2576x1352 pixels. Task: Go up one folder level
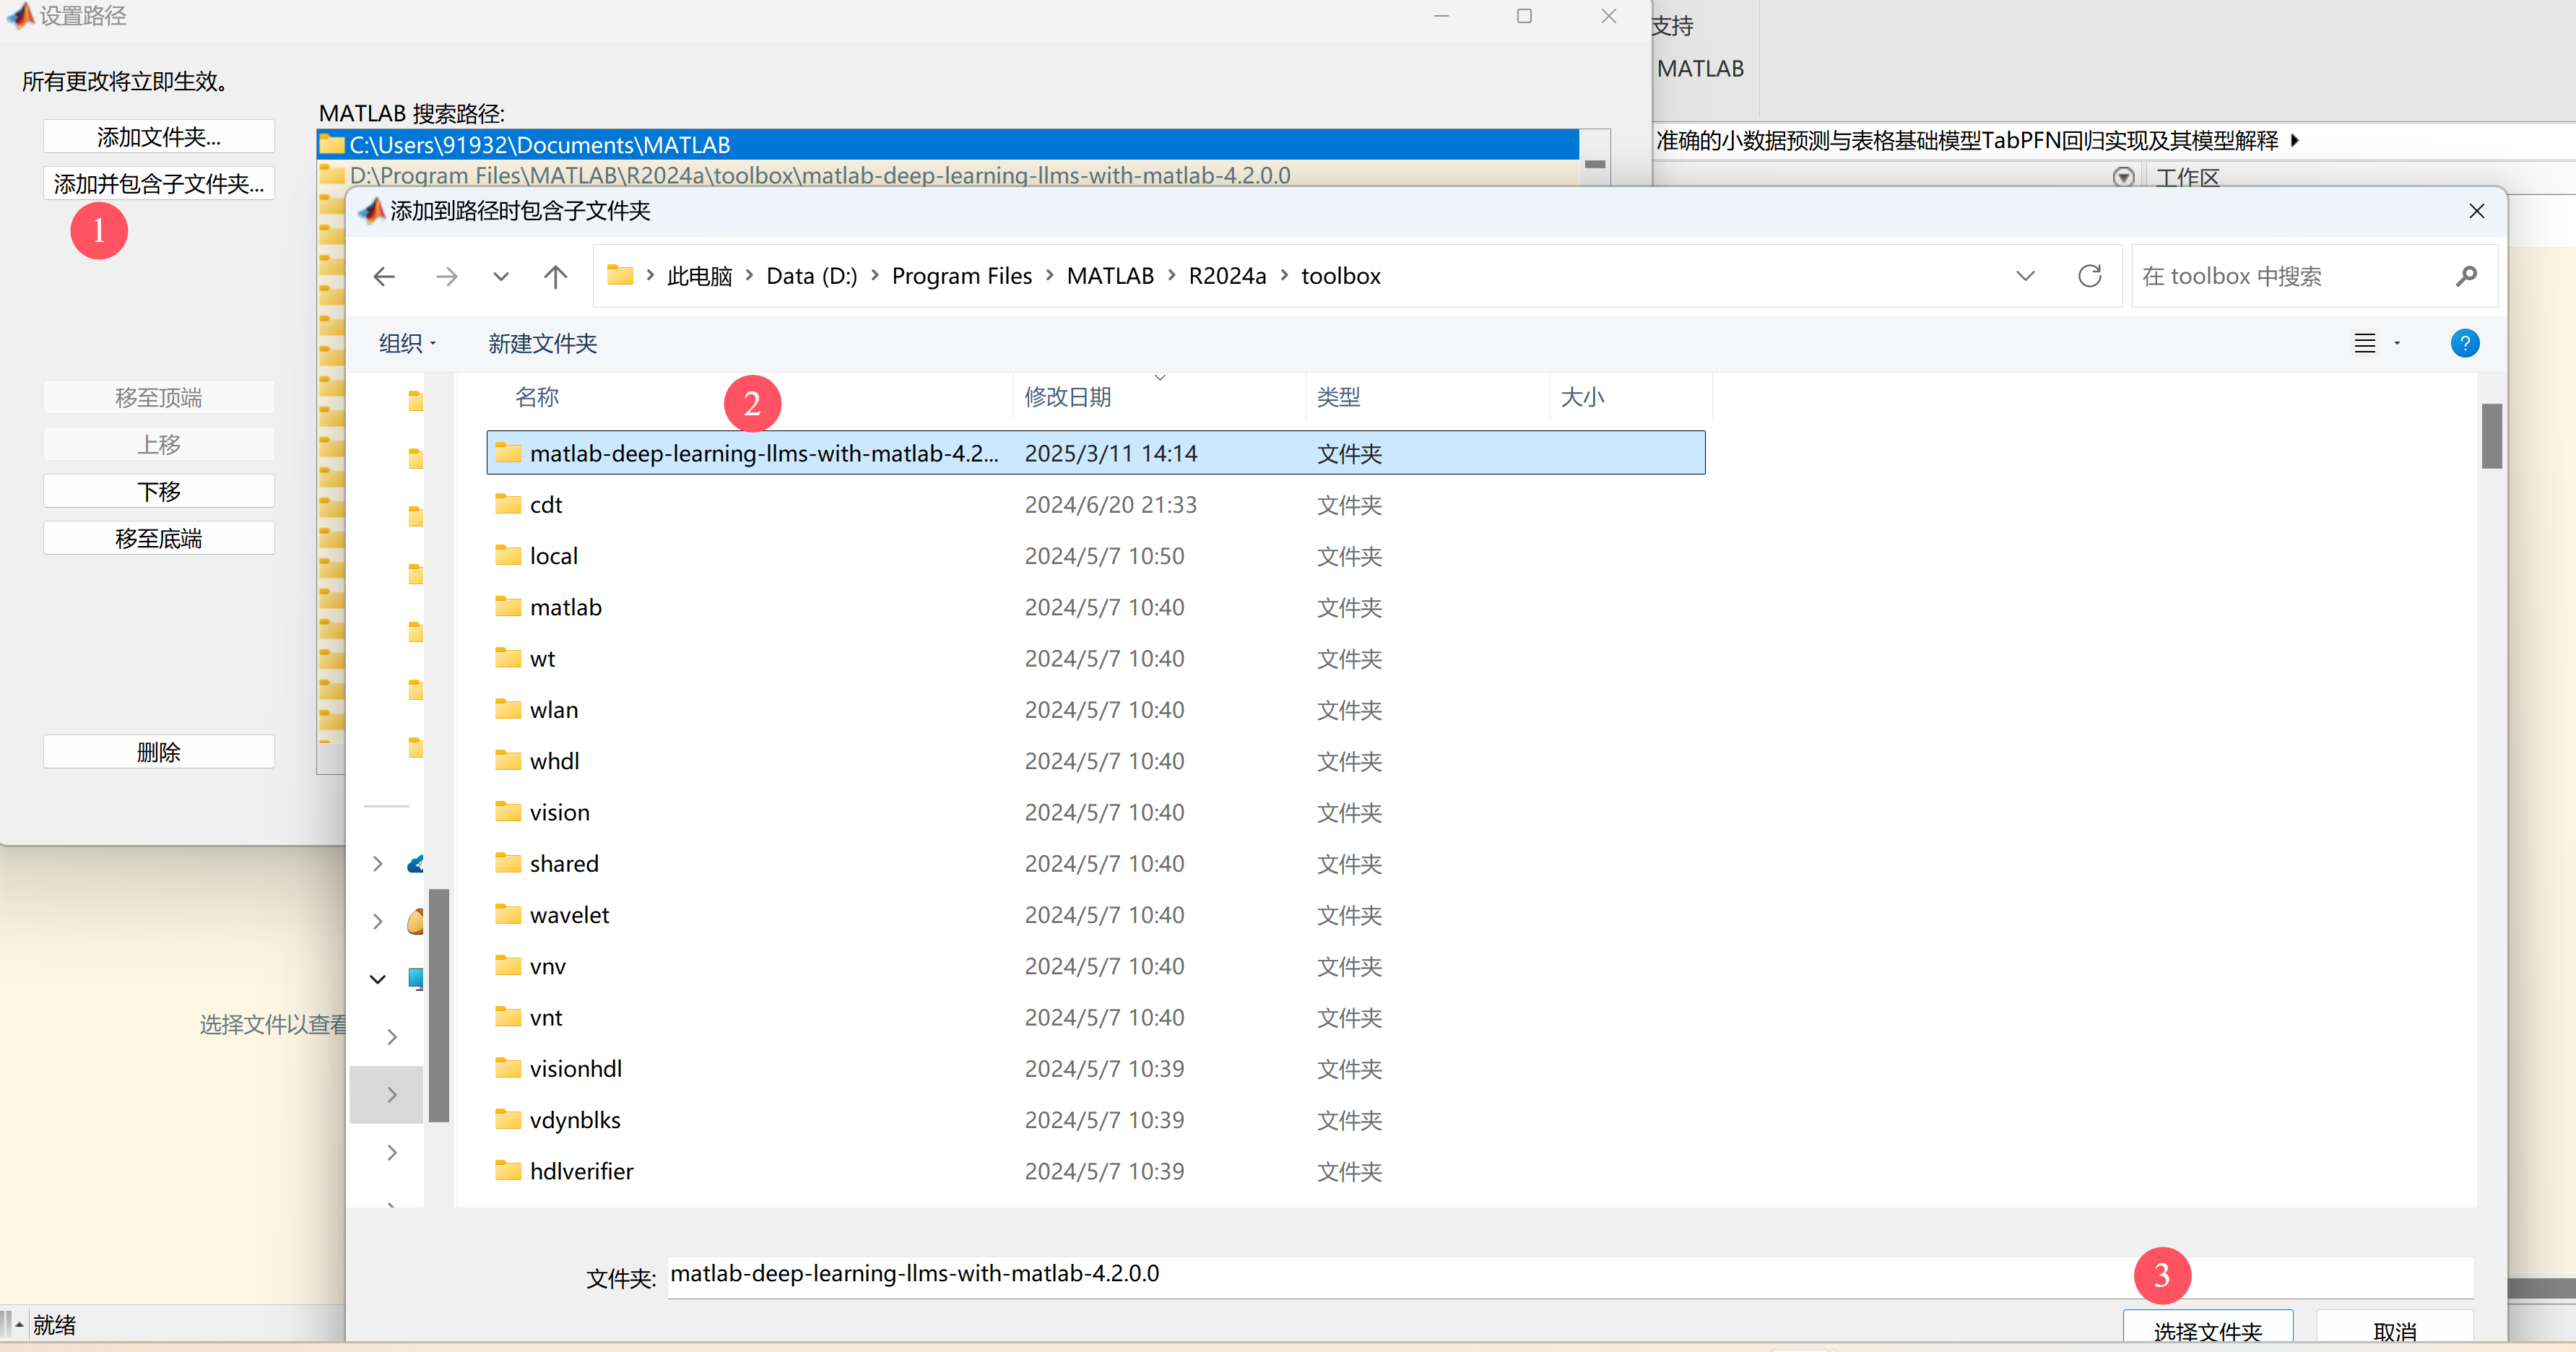click(x=555, y=276)
